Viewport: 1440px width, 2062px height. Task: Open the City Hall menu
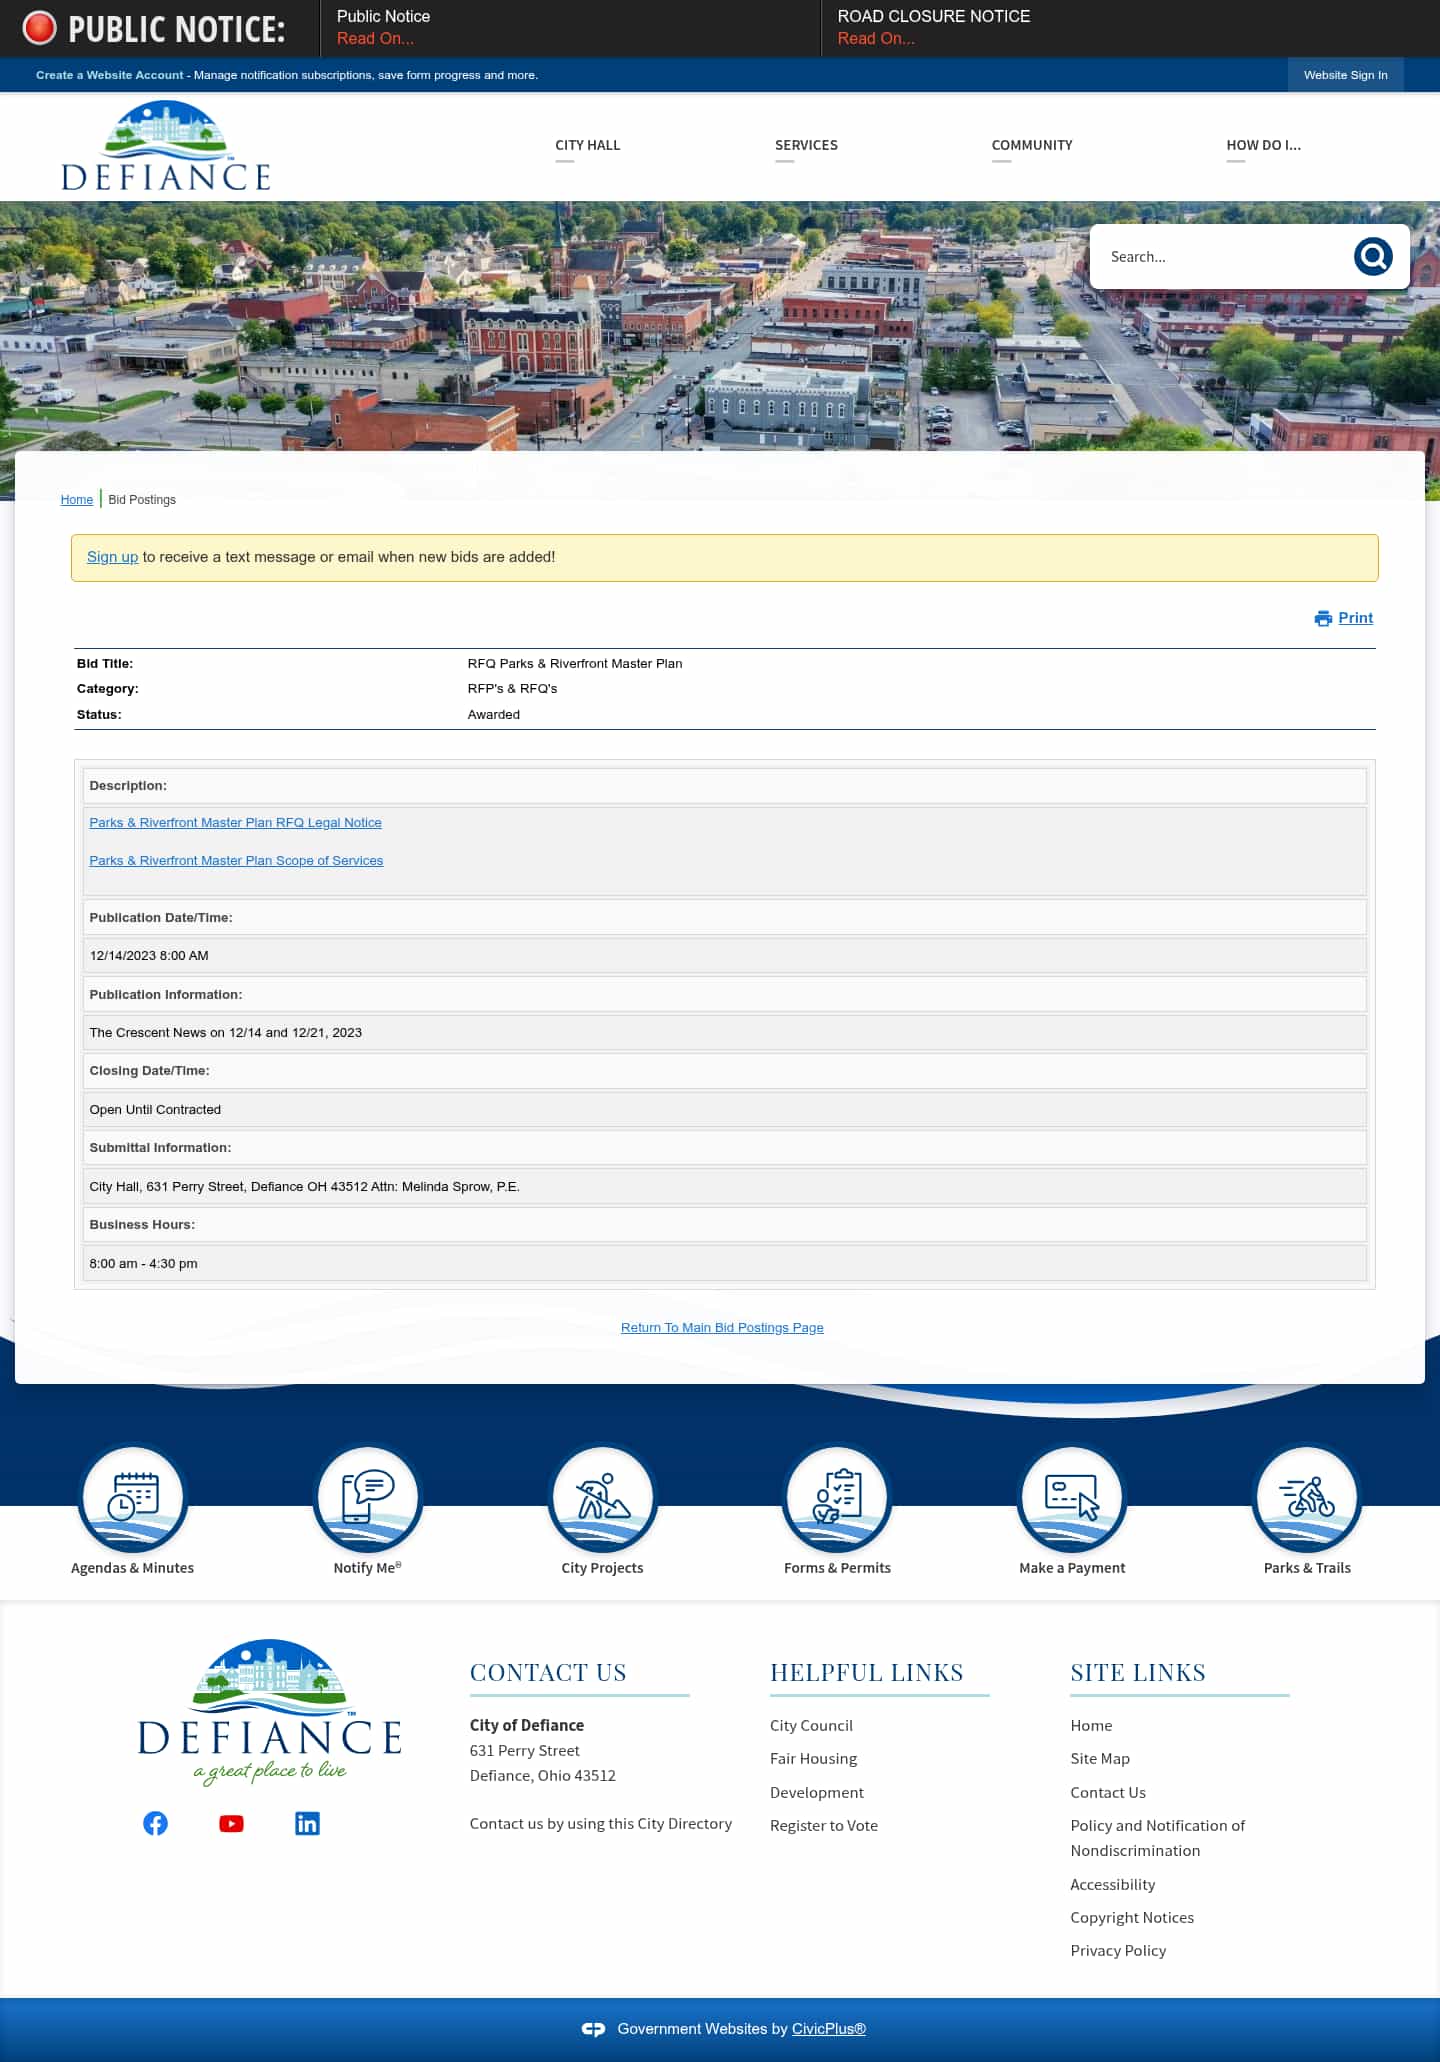tap(588, 145)
